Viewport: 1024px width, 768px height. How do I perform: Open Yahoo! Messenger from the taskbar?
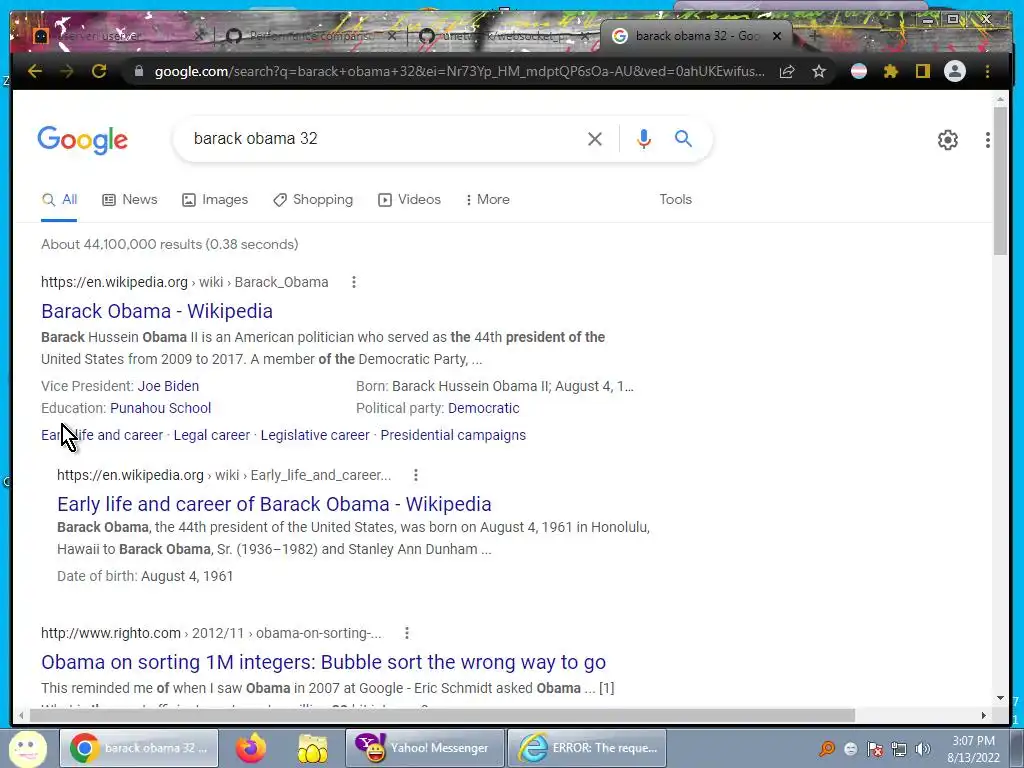[424, 748]
